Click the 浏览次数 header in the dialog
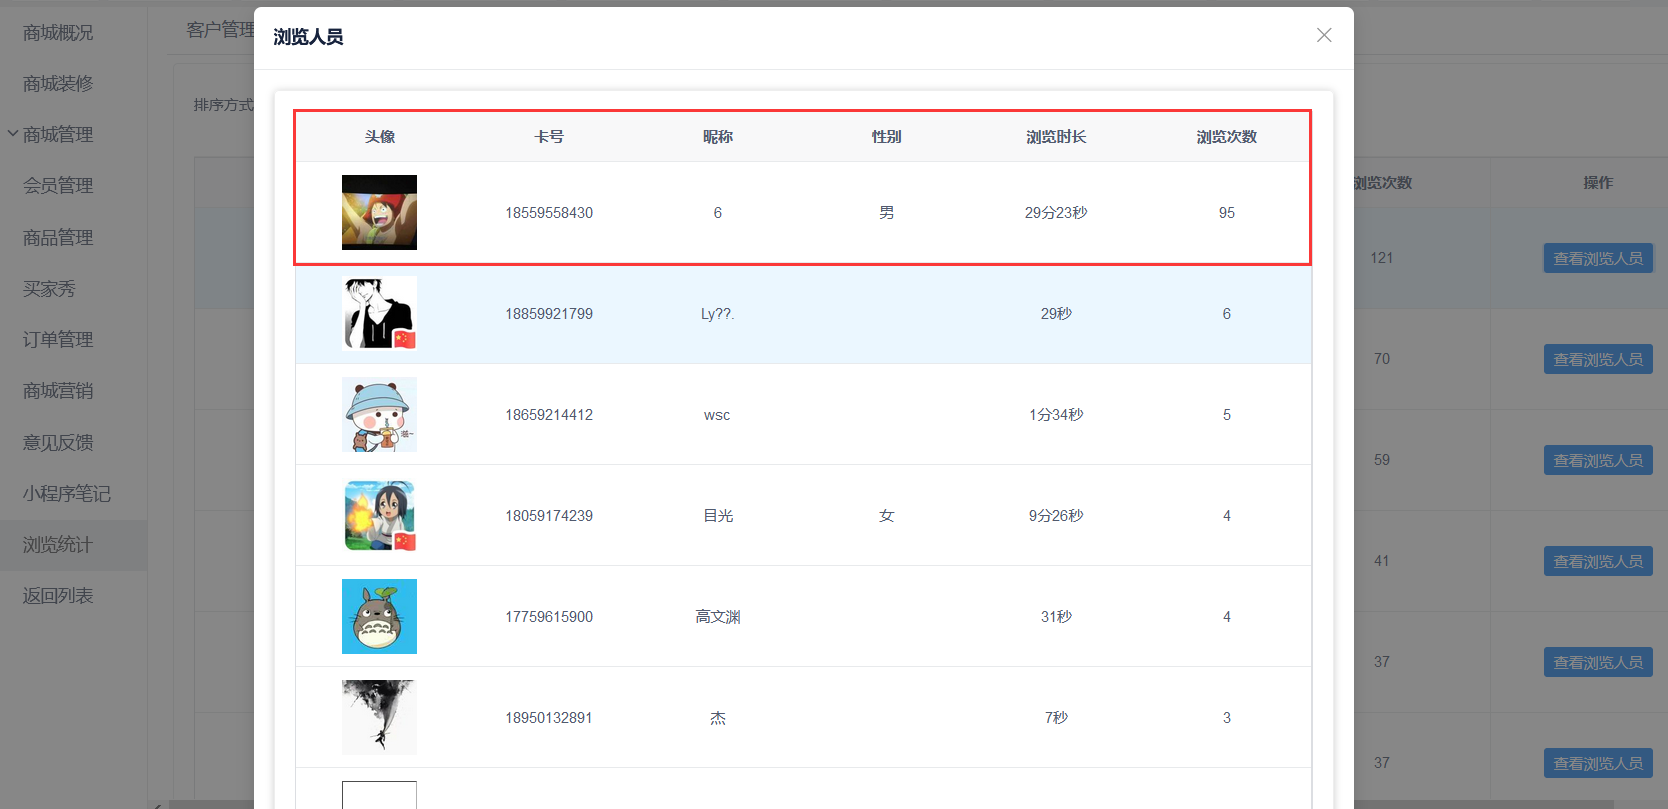The image size is (1668, 809). coord(1227,137)
